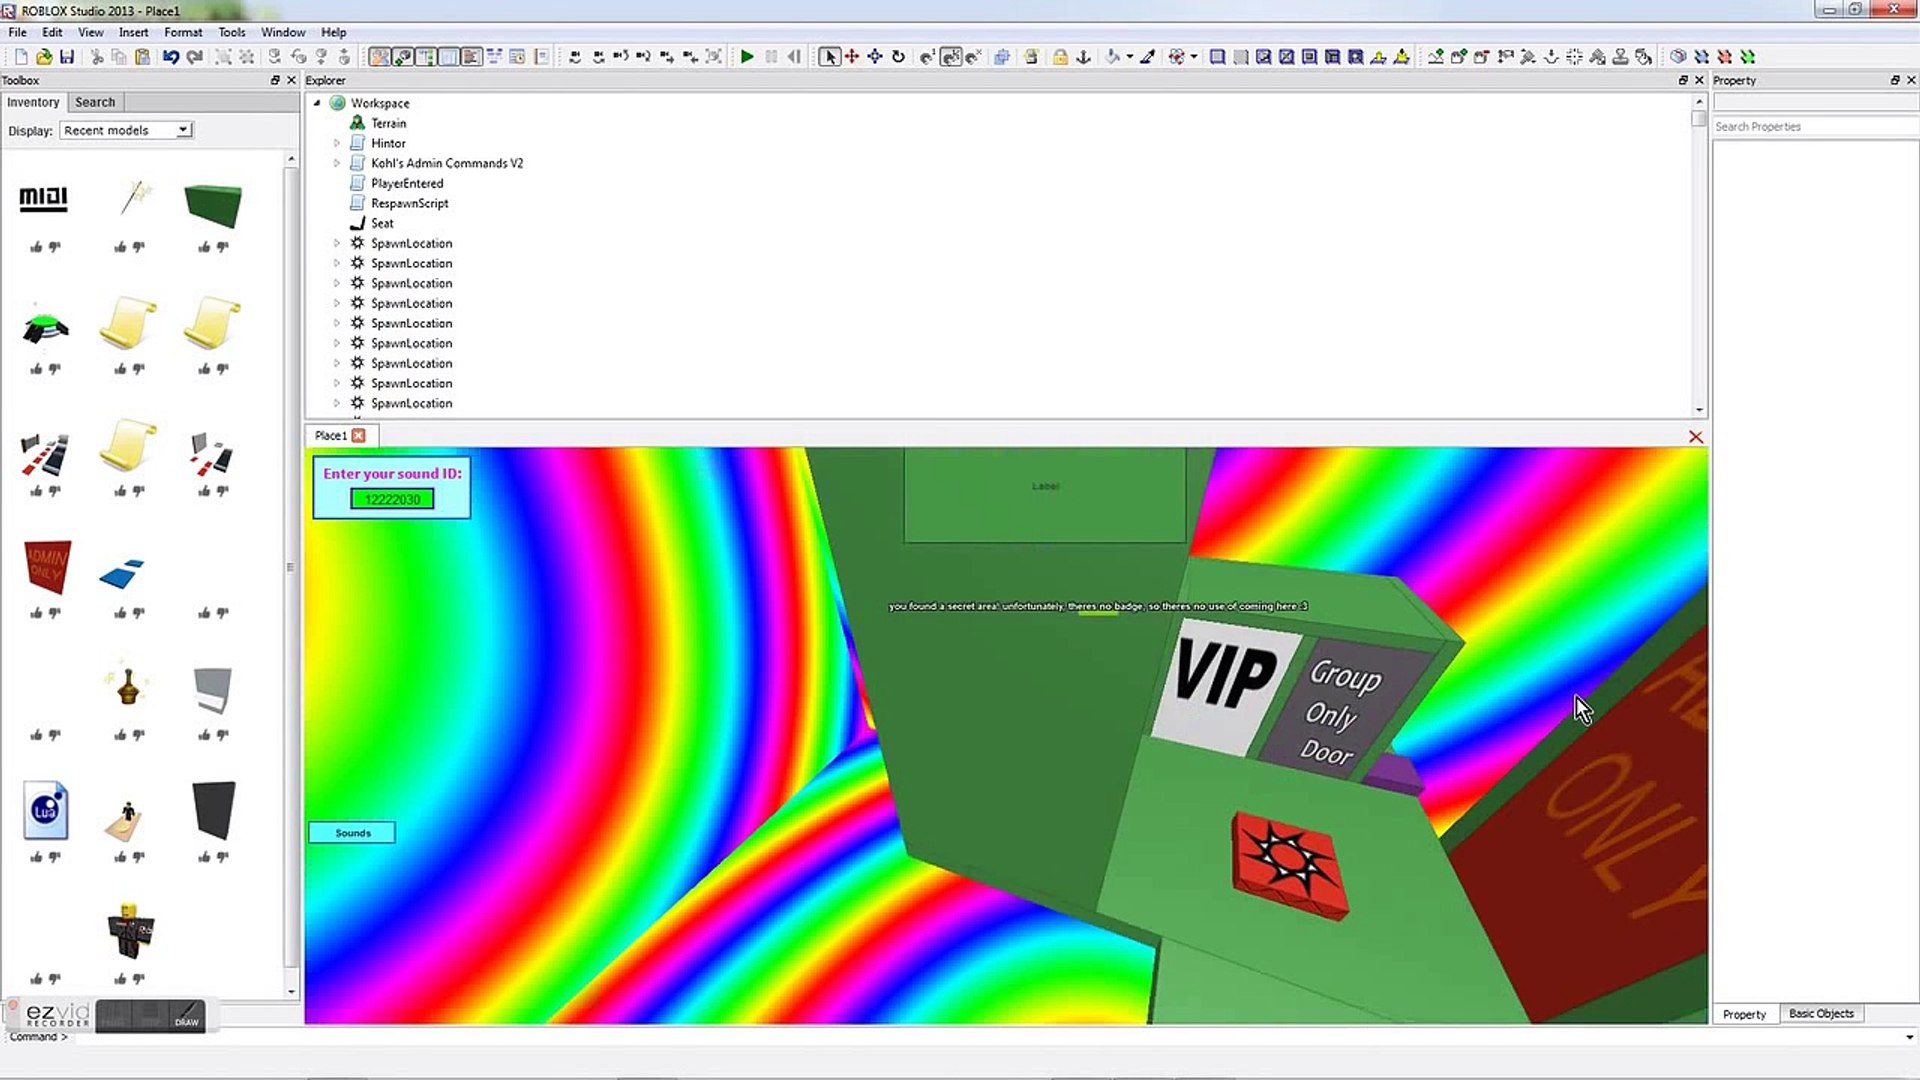This screenshot has width=1920, height=1080.
Task: Click the paint bucket Fill tool
Action: pyautogui.click(x=1112, y=57)
